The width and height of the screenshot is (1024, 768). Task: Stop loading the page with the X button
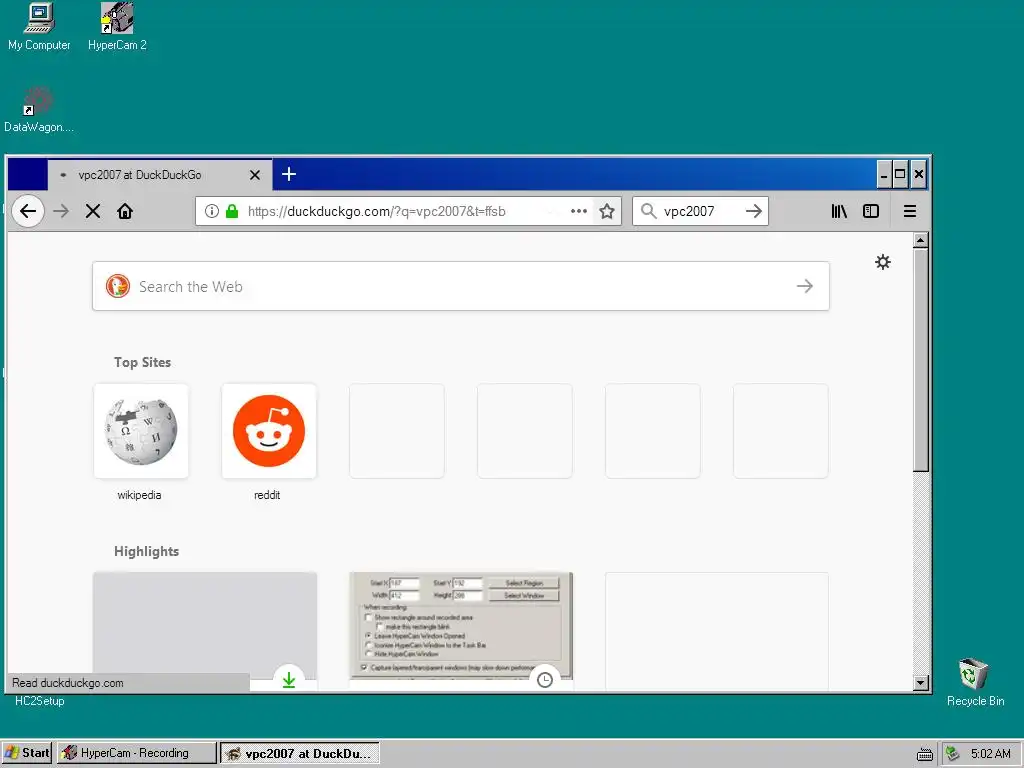[93, 211]
